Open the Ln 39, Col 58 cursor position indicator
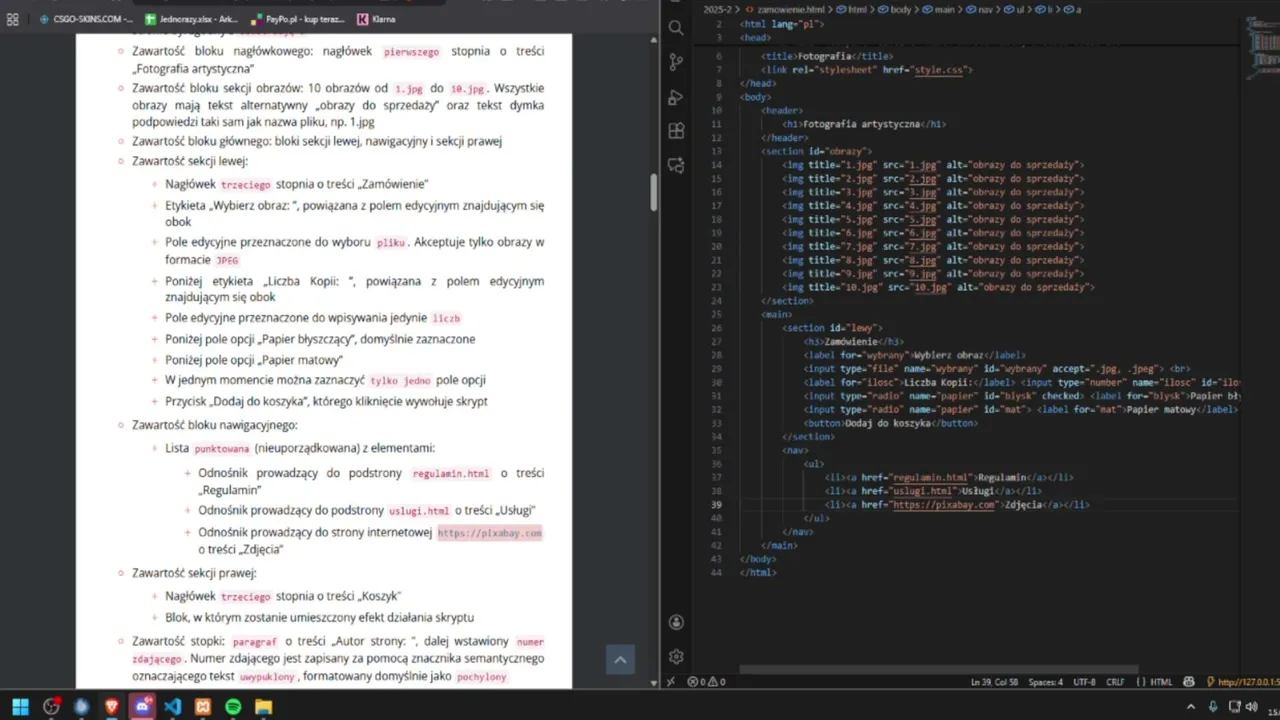This screenshot has height=720, width=1280. tap(994, 682)
